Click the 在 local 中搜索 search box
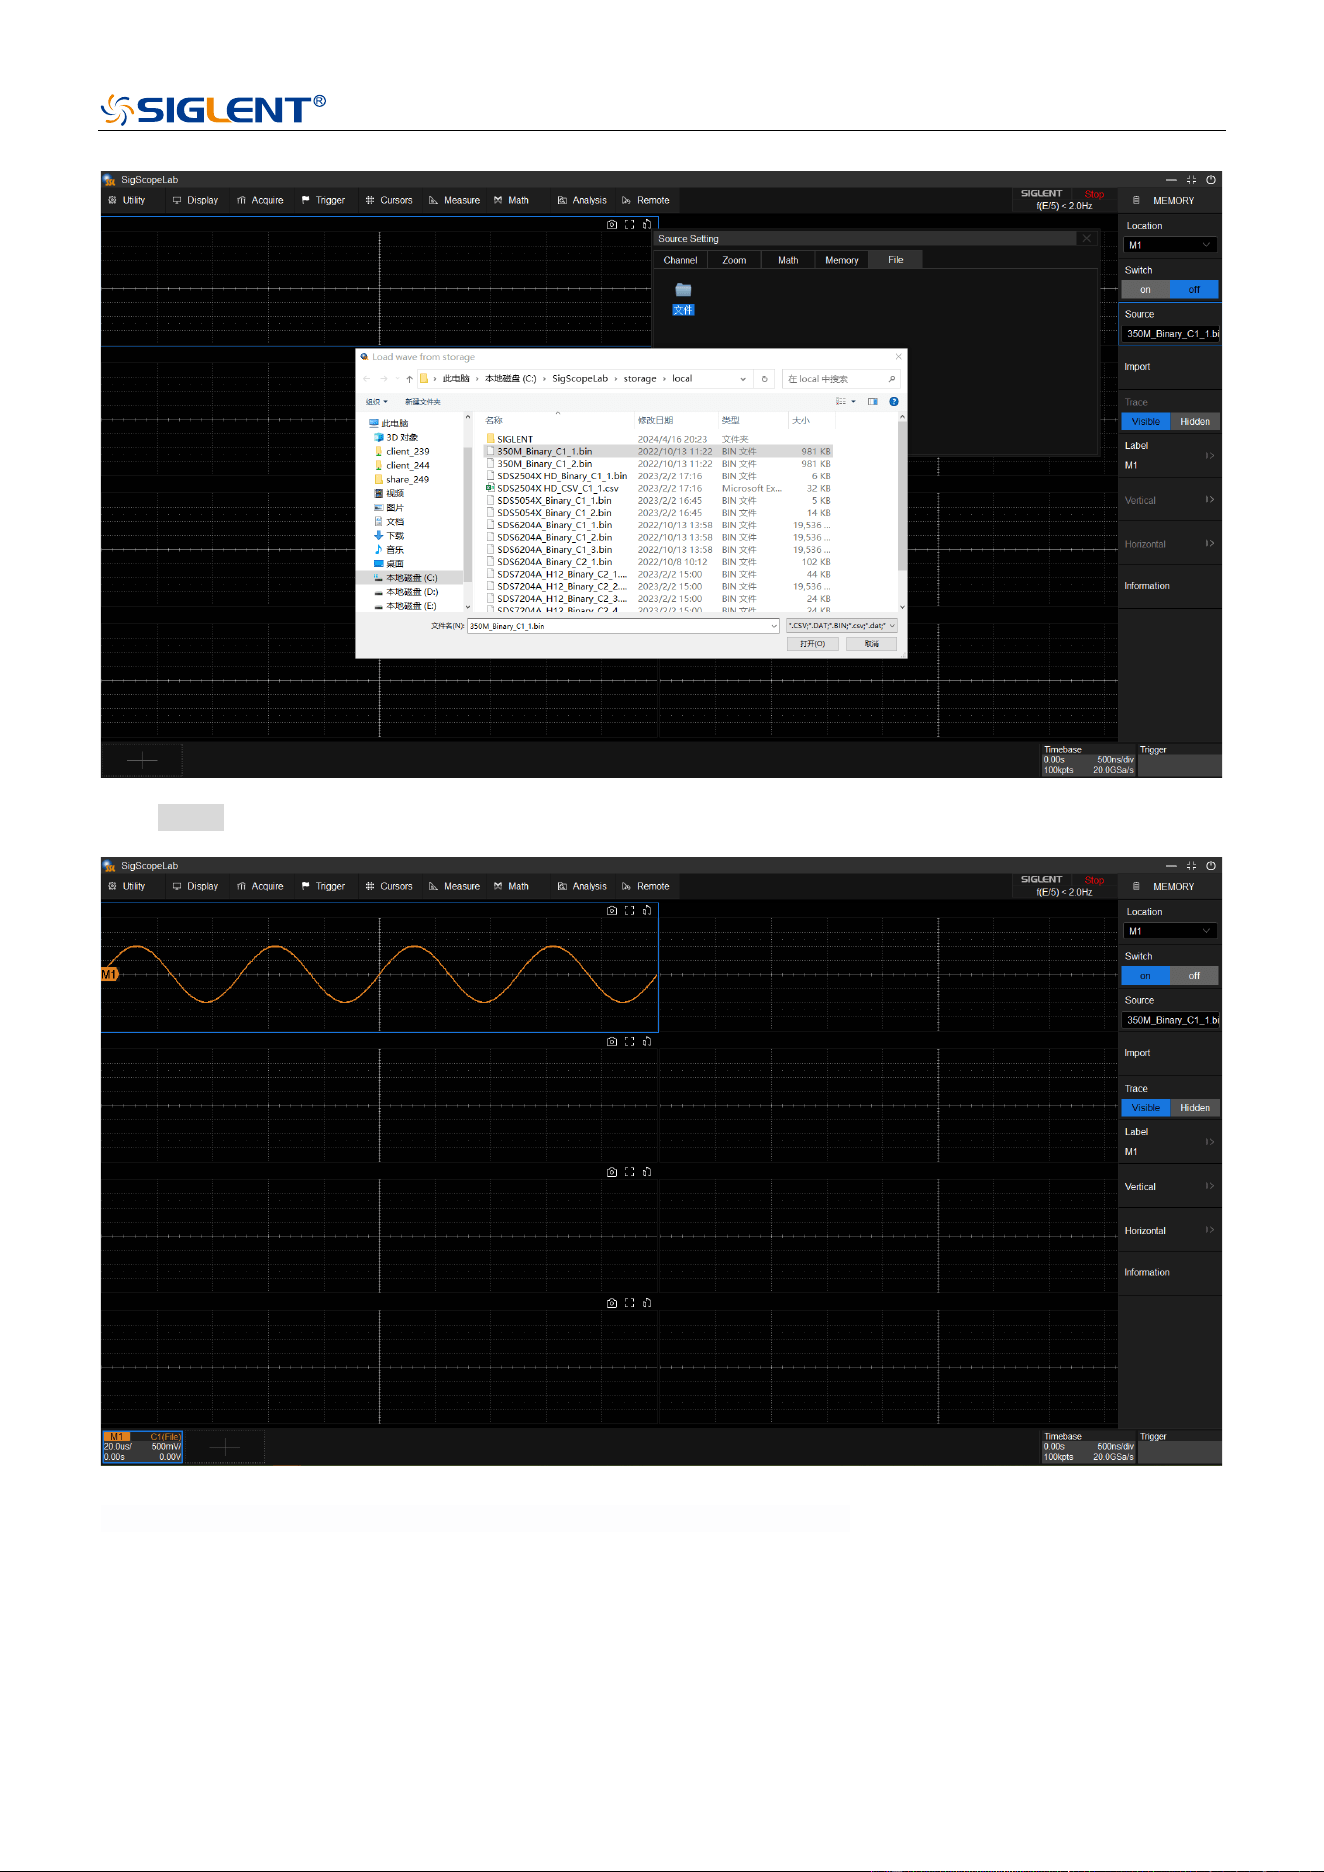 click(840, 379)
